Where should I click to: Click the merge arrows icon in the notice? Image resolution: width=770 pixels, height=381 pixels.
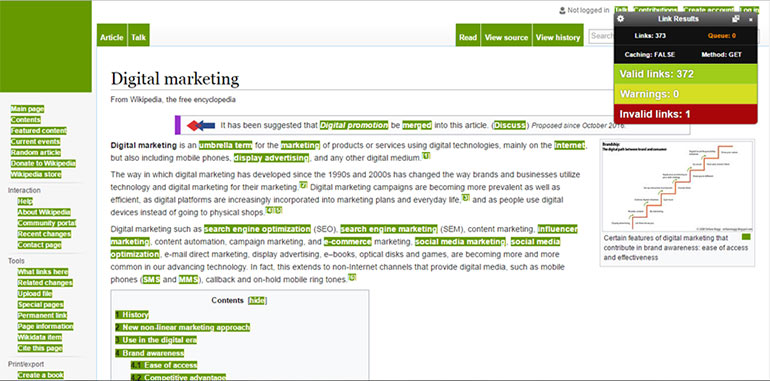[x=201, y=125]
